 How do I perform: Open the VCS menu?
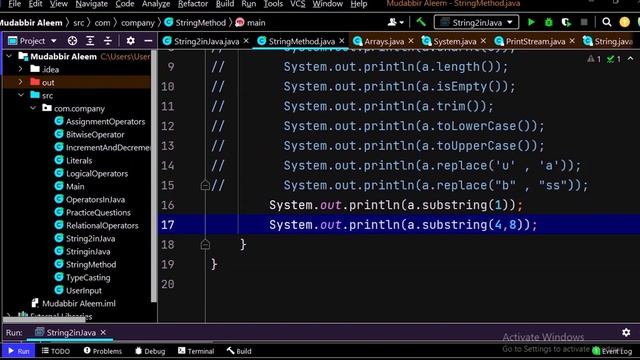(x=298, y=4)
